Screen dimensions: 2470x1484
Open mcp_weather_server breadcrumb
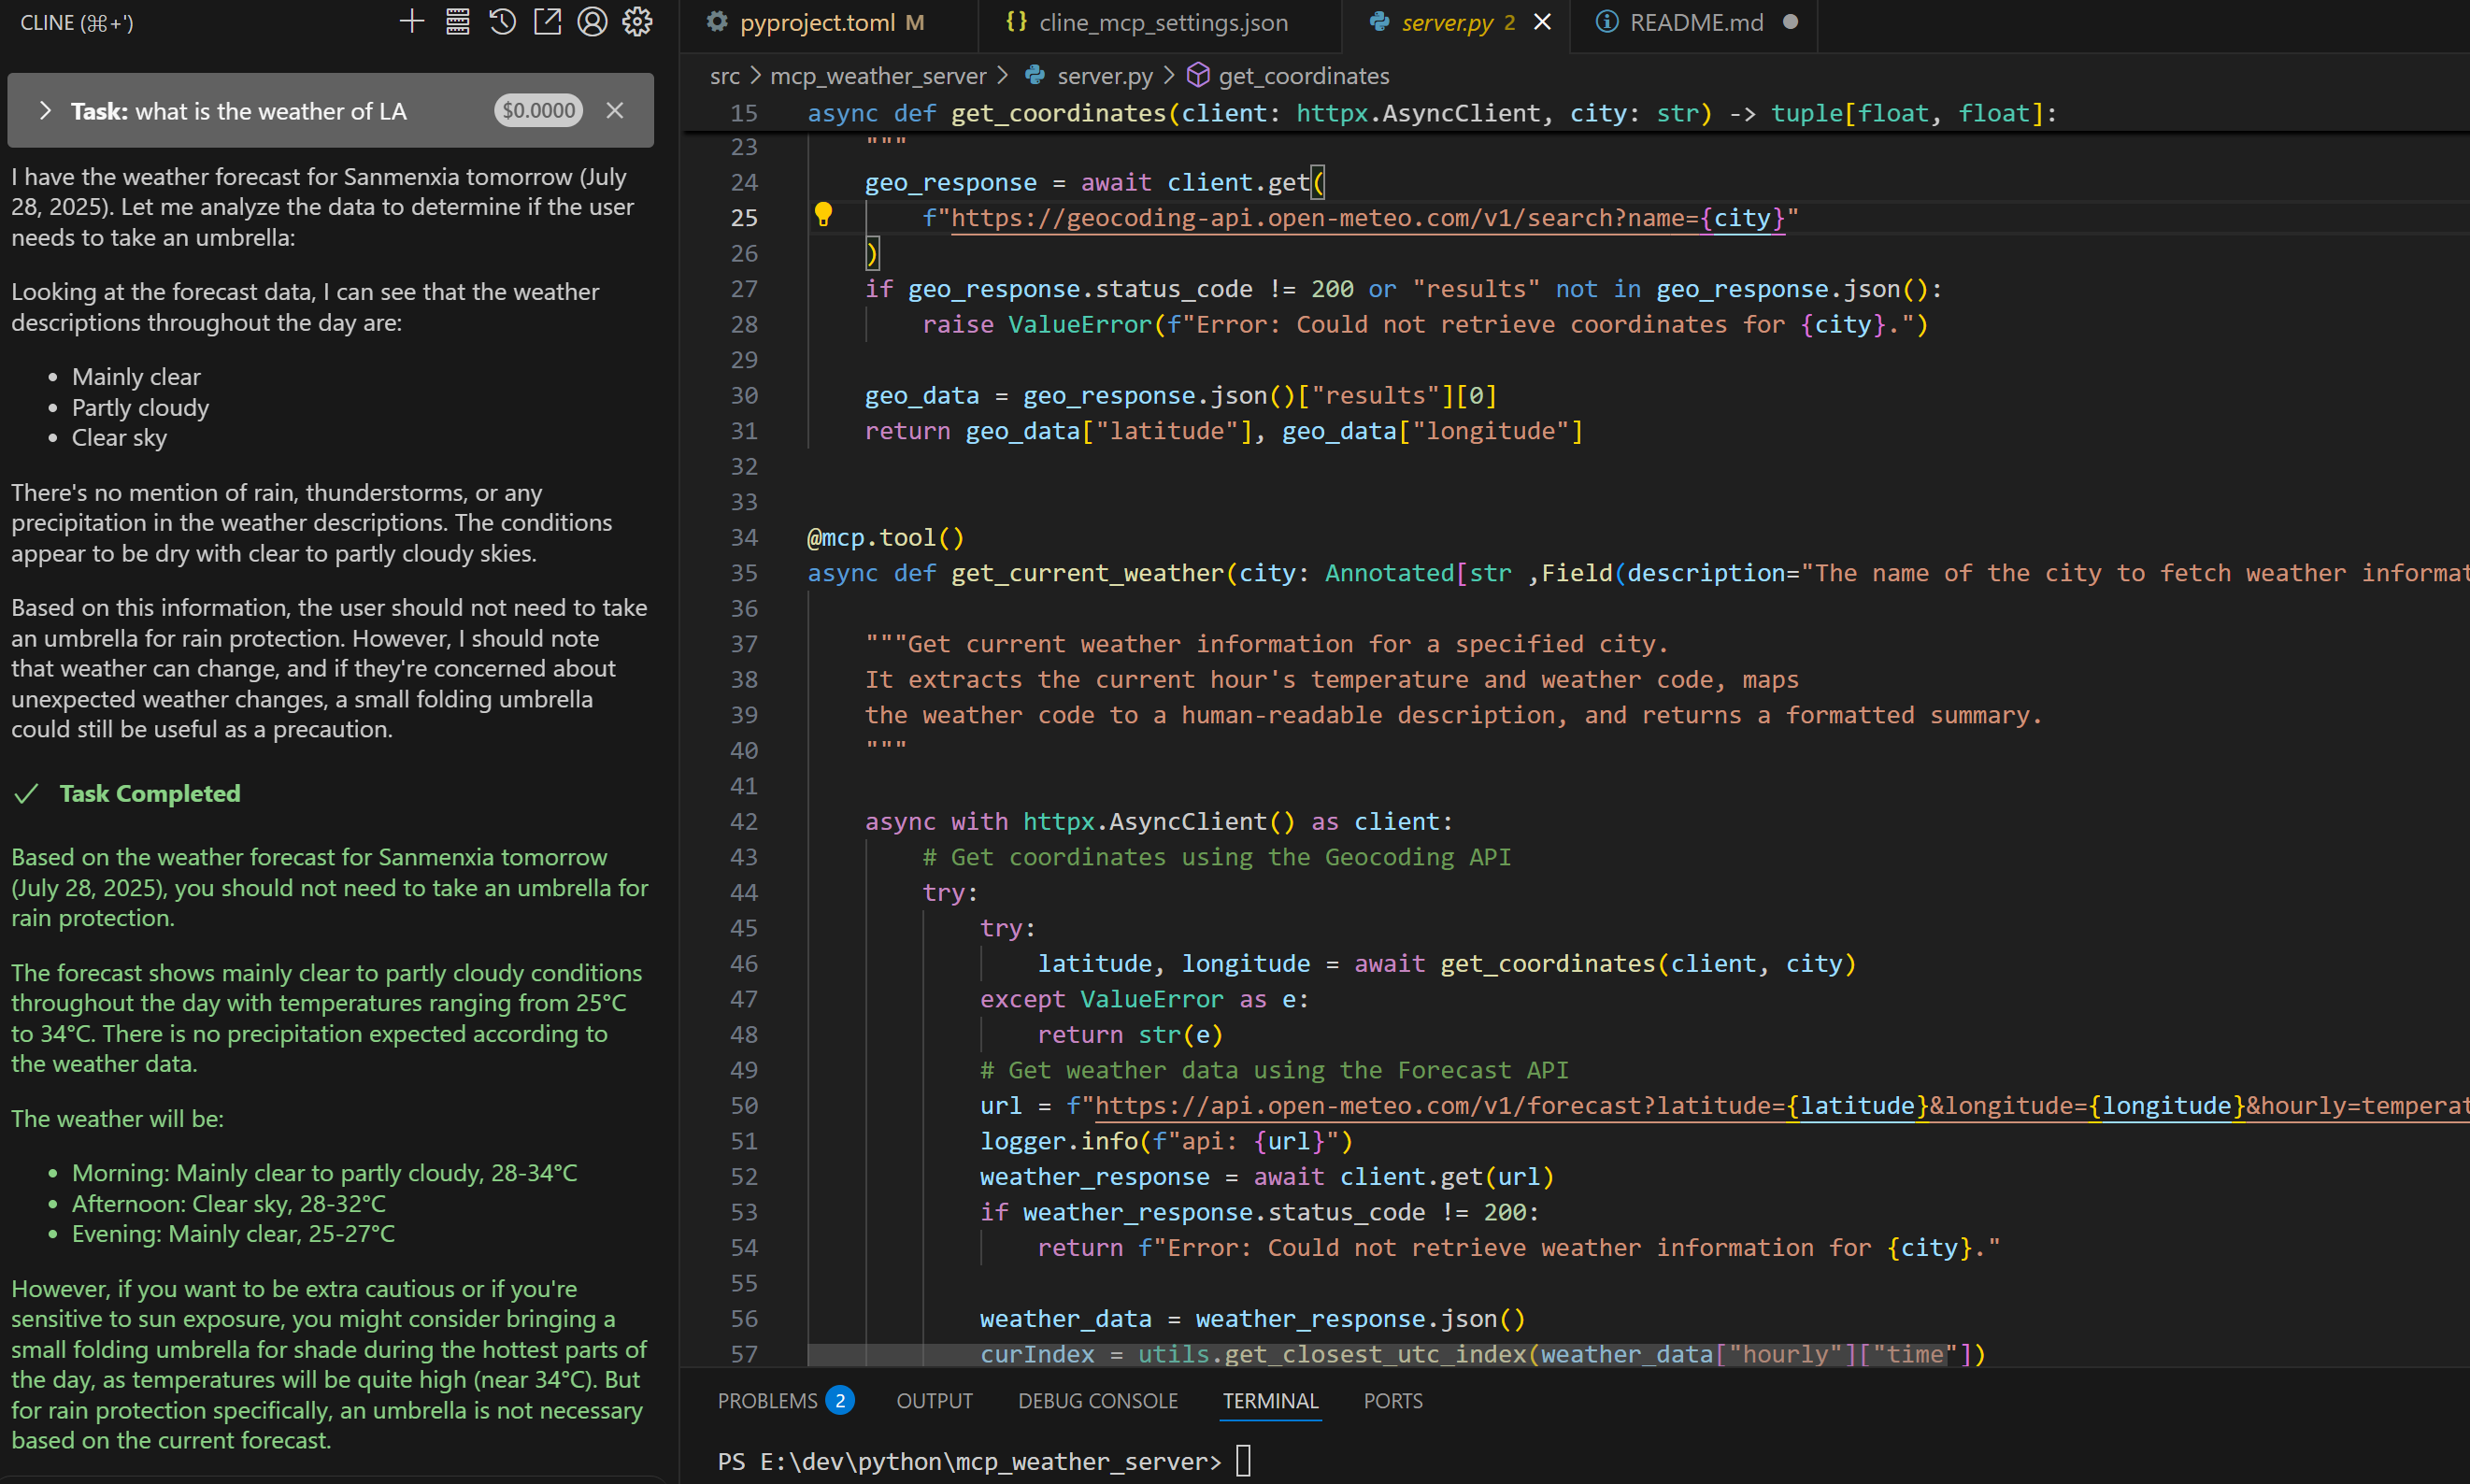878,76
